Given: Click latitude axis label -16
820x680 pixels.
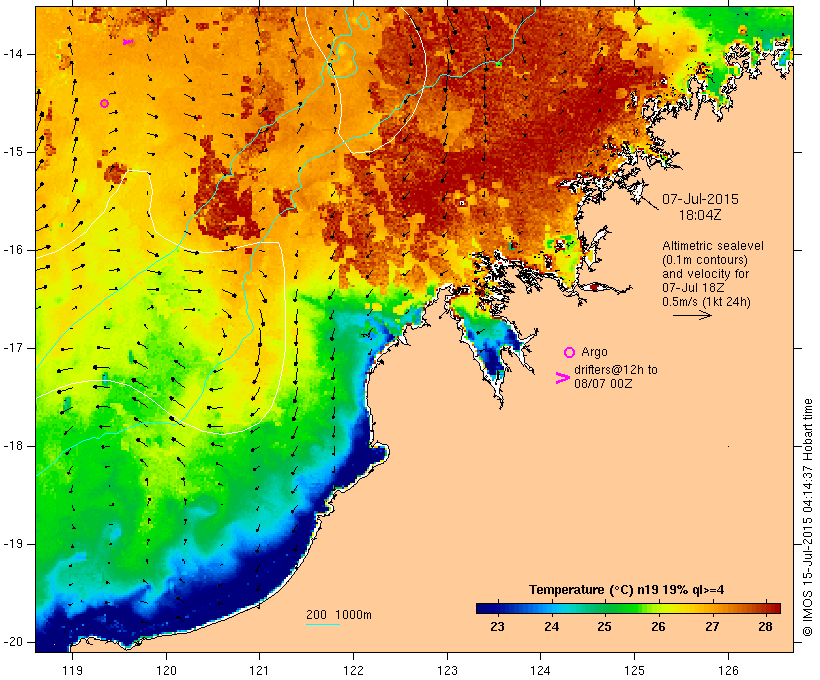Looking at the screenshot, I should click(13, 250).
